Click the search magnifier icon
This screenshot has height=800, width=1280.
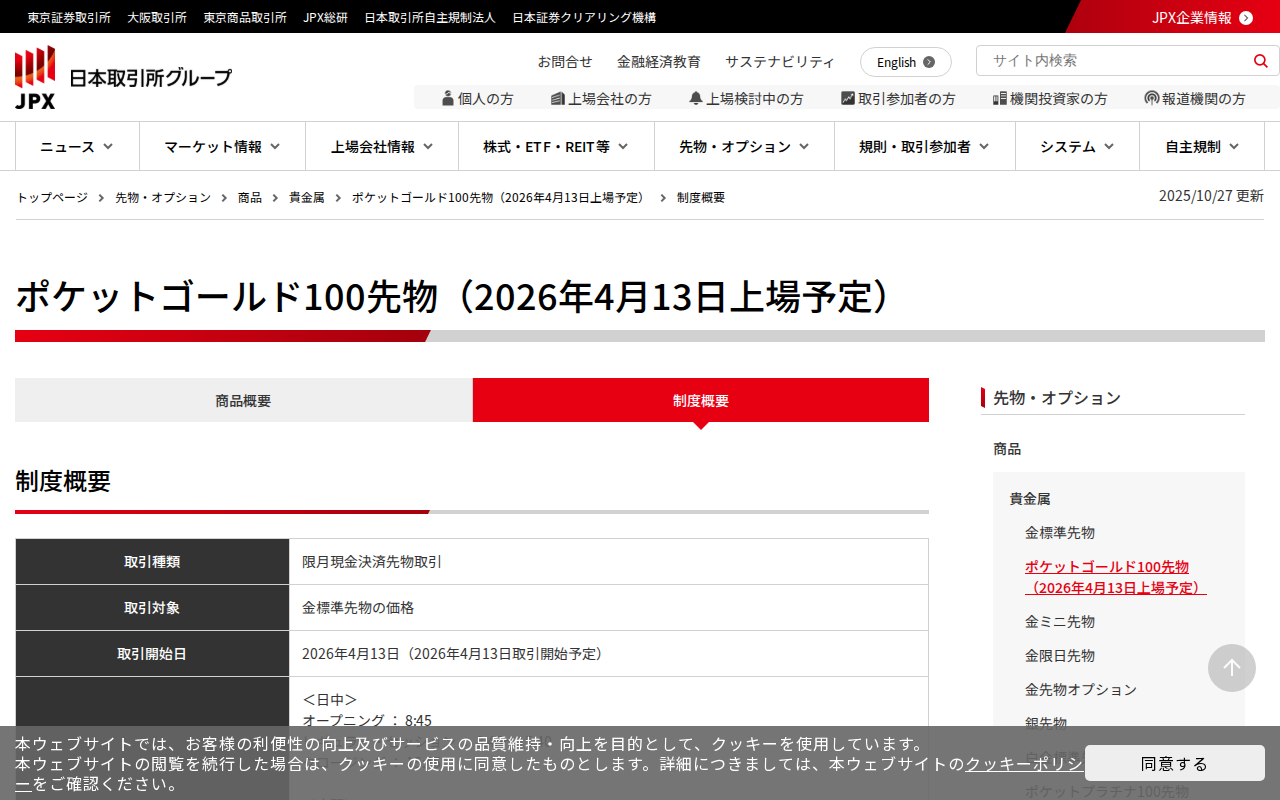click(x=1260, y=61)
